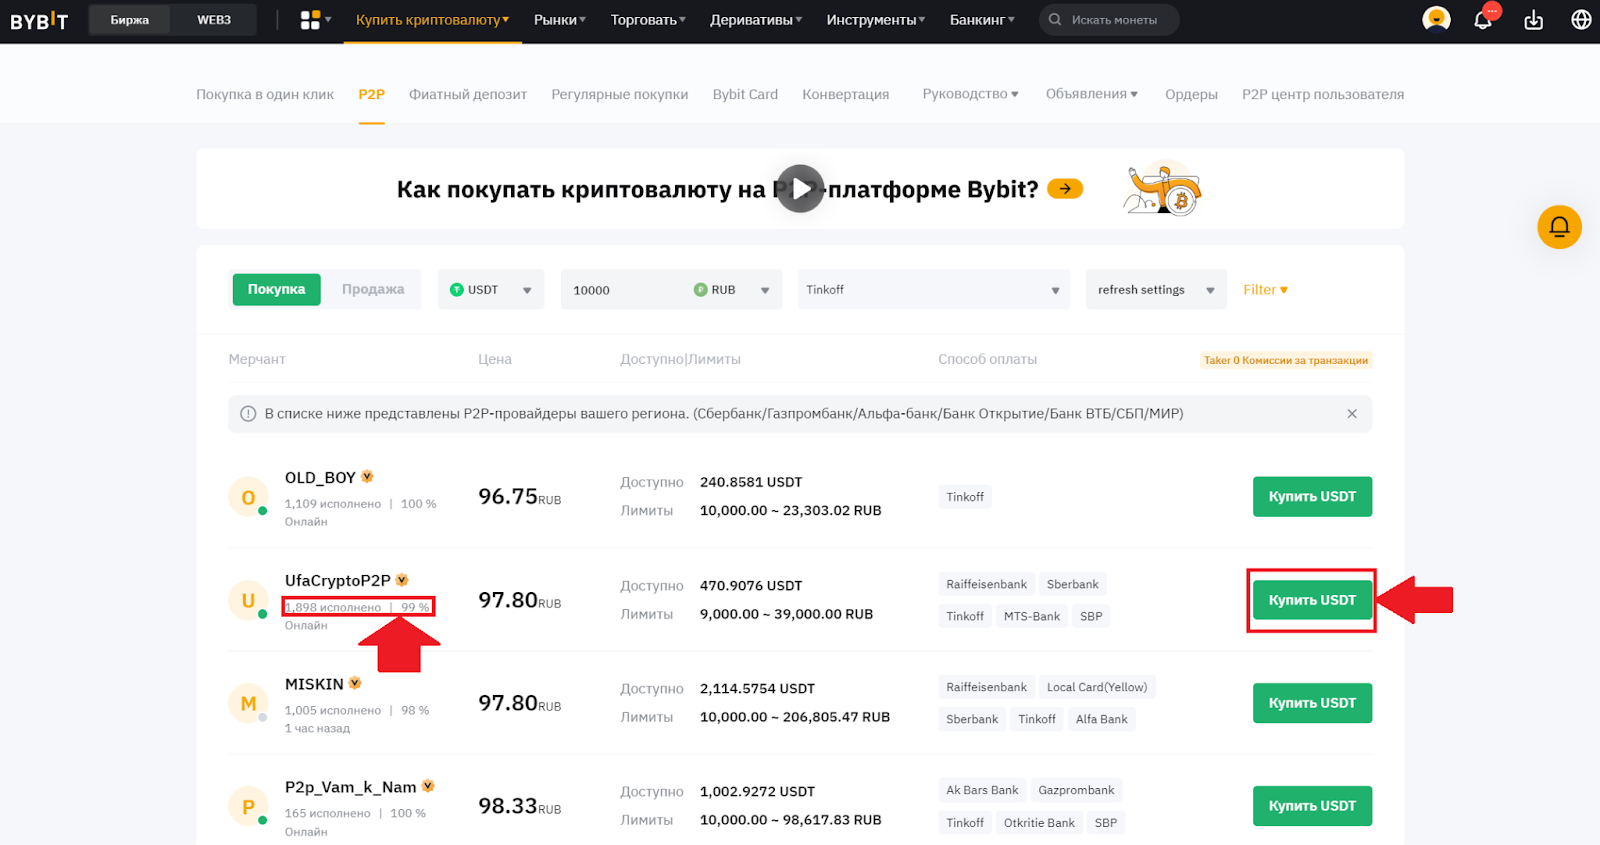Click Raiffeisenbank tag in UfaCryptoP2P row
The height and width of the screenshot is (845, 1600).
coord(987,584)
